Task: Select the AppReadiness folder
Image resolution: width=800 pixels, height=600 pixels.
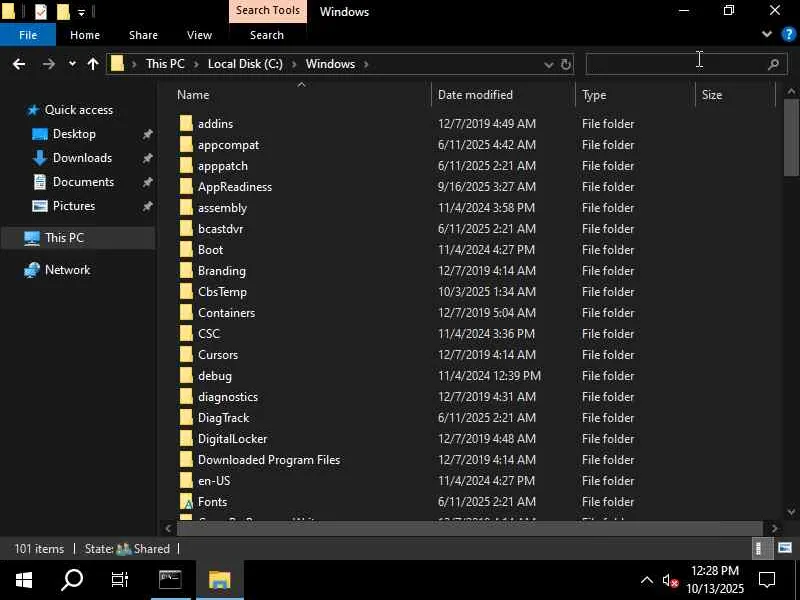Action: pyautogui.click(x=235, y=187)
